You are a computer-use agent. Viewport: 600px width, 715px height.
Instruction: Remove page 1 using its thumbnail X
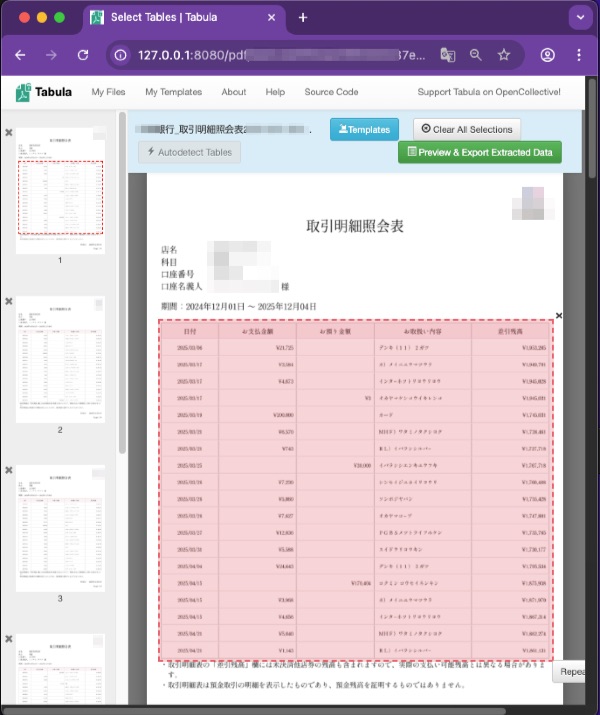(x=9, y=132)
